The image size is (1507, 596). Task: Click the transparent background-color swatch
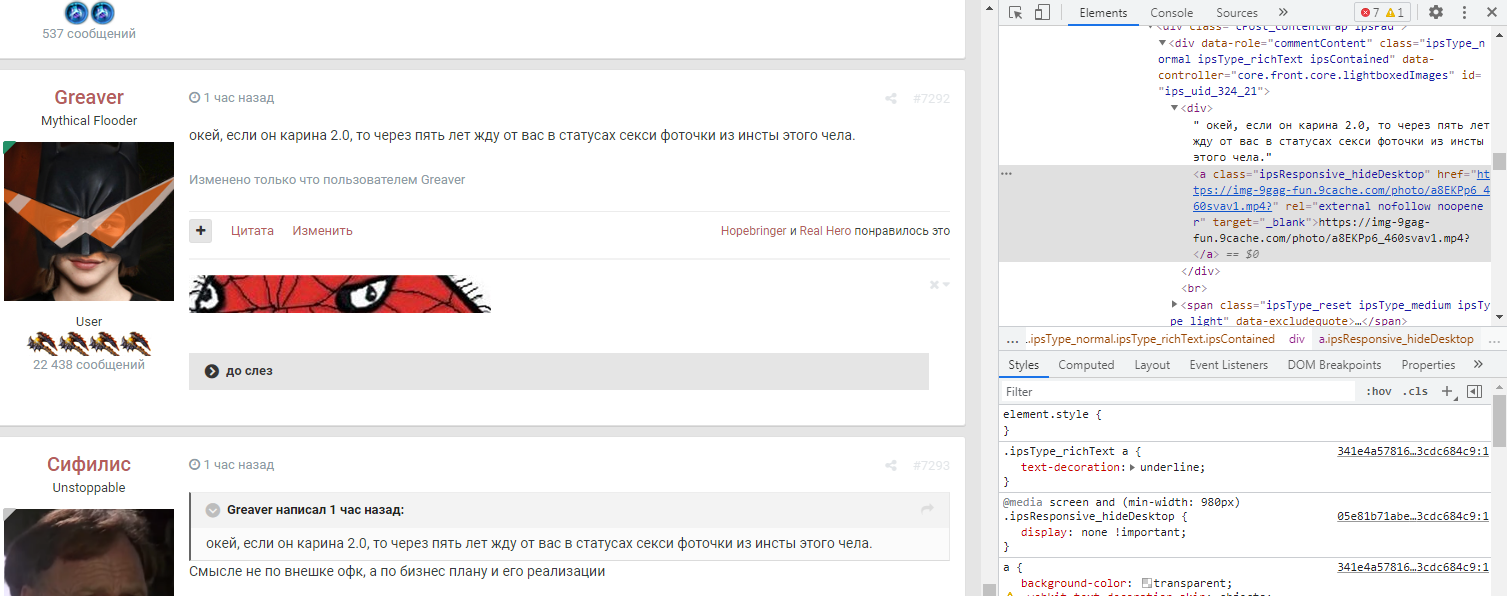1147,584
